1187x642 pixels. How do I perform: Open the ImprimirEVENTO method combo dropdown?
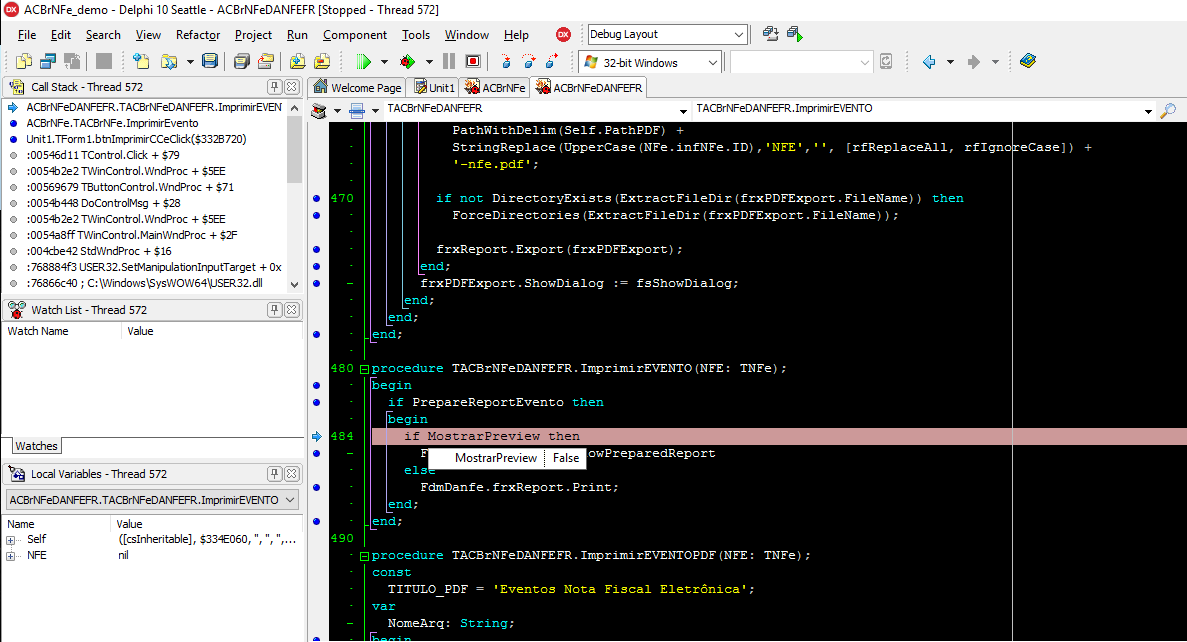click(1148, 111)
